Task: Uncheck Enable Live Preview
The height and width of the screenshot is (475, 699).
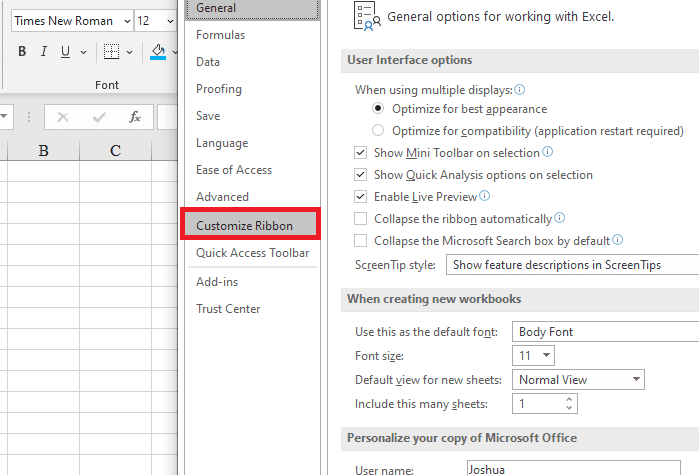Action: tap(360, 197)
